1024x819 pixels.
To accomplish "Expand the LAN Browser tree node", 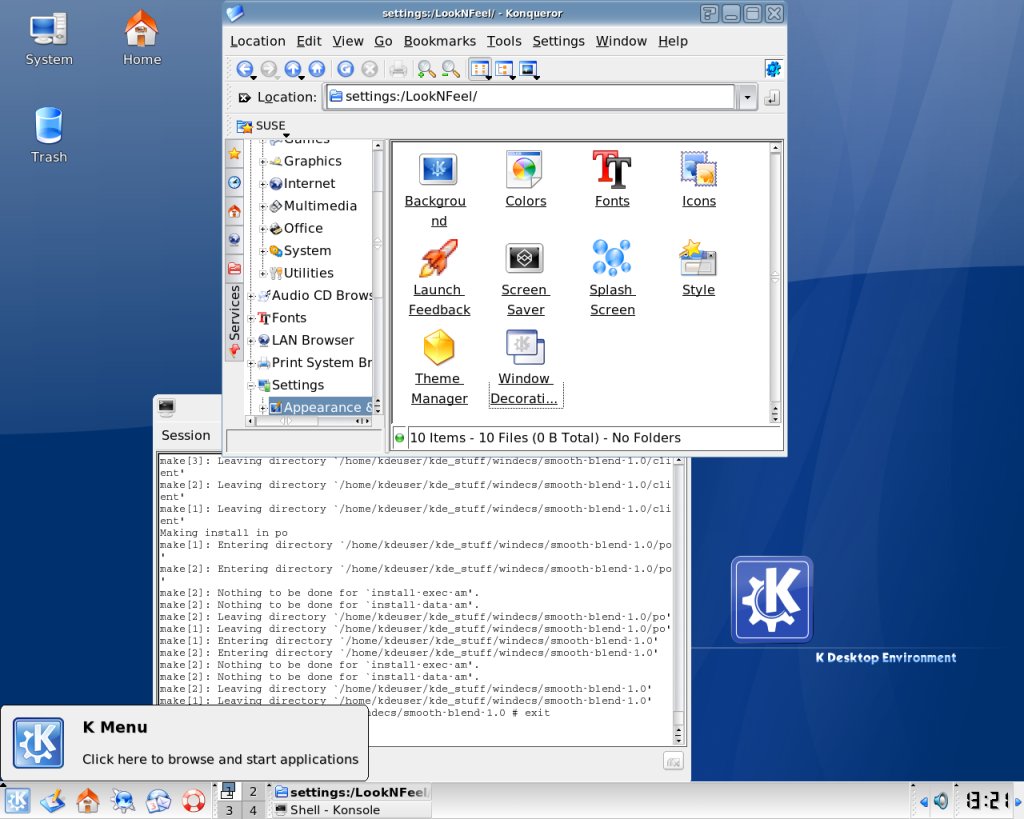I will [251, 341].
